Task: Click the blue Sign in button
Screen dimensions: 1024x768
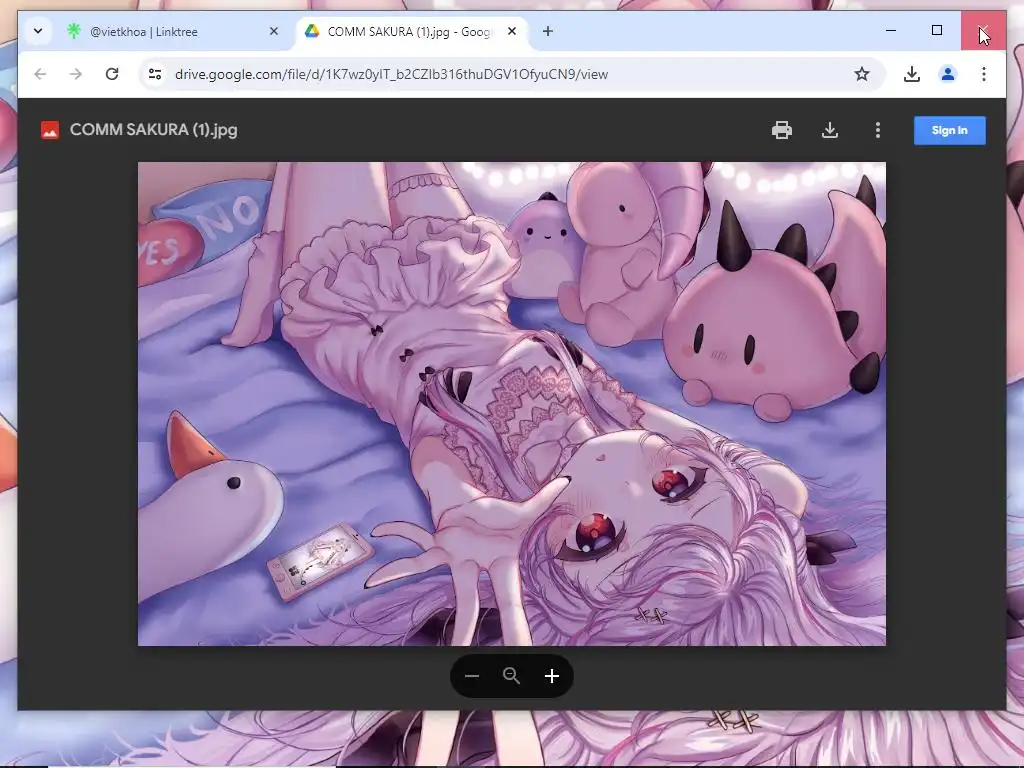Action: coord(950,130)
